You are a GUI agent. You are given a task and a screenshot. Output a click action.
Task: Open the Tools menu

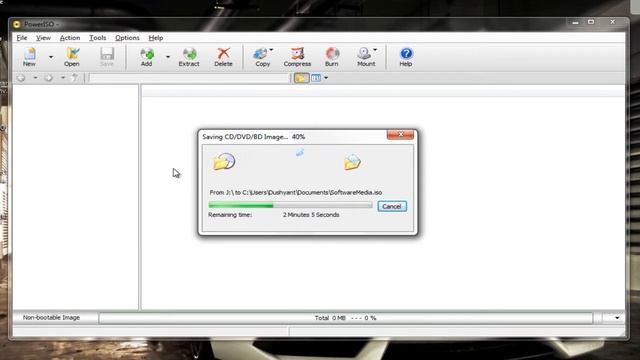click(x=98, y=38)
